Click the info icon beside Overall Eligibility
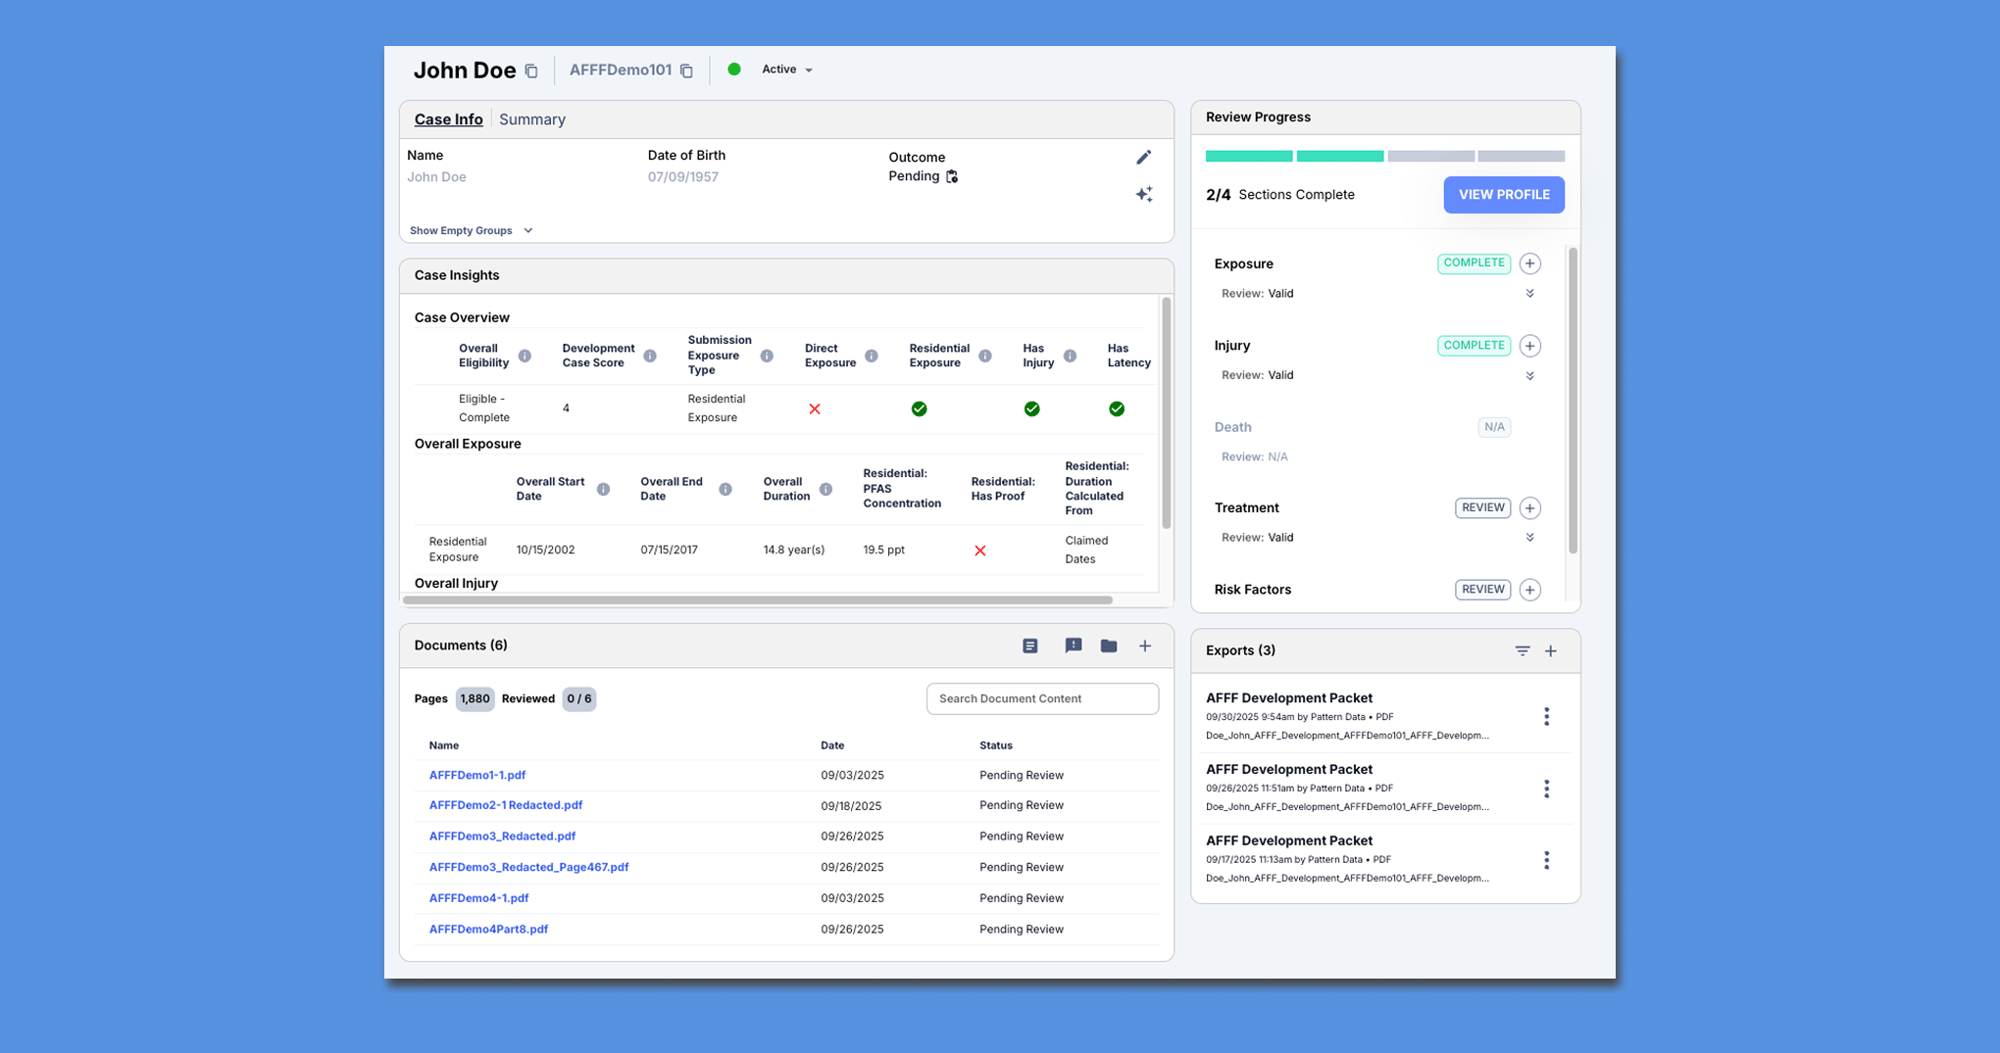 click(525, 356)
